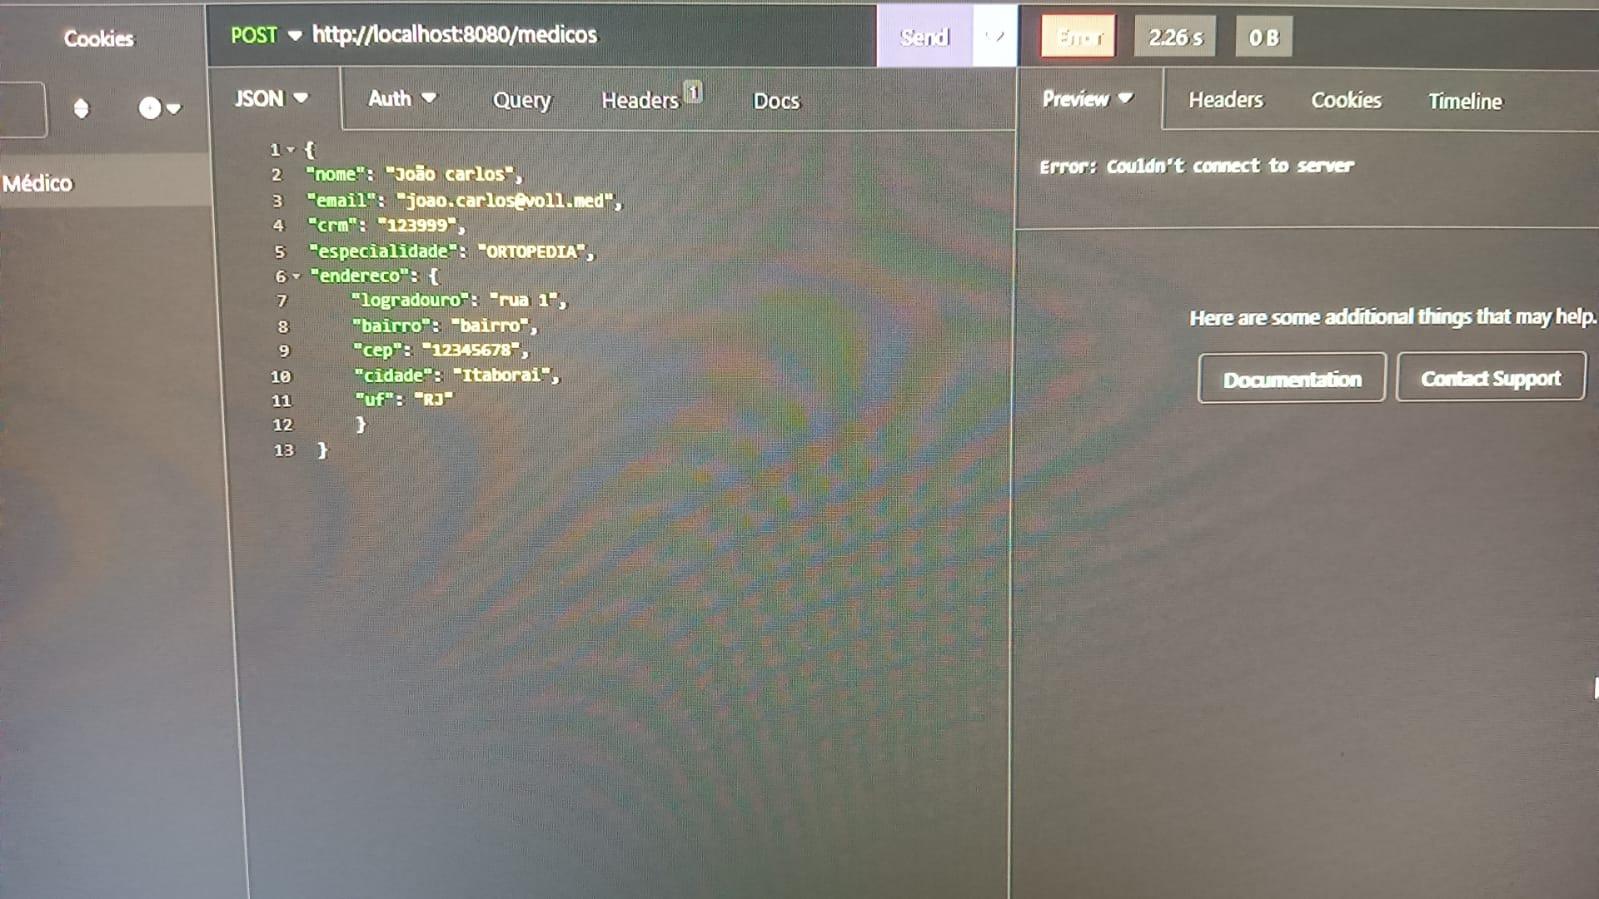This screenshot has height=899, width=1599.
Task: Click the "email" JSON line
Action: click(464, 200)
